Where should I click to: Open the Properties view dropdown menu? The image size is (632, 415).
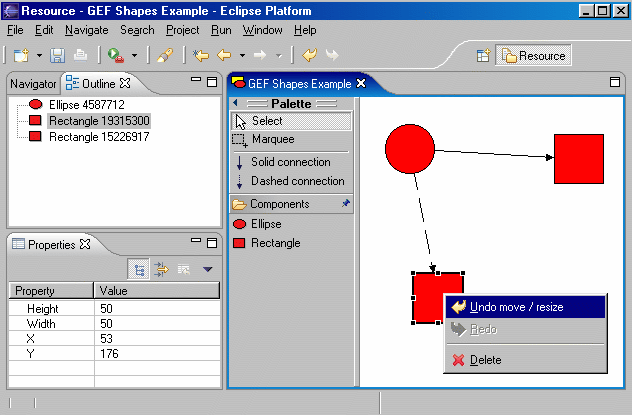pyautogui.click(x=207, y=269)
